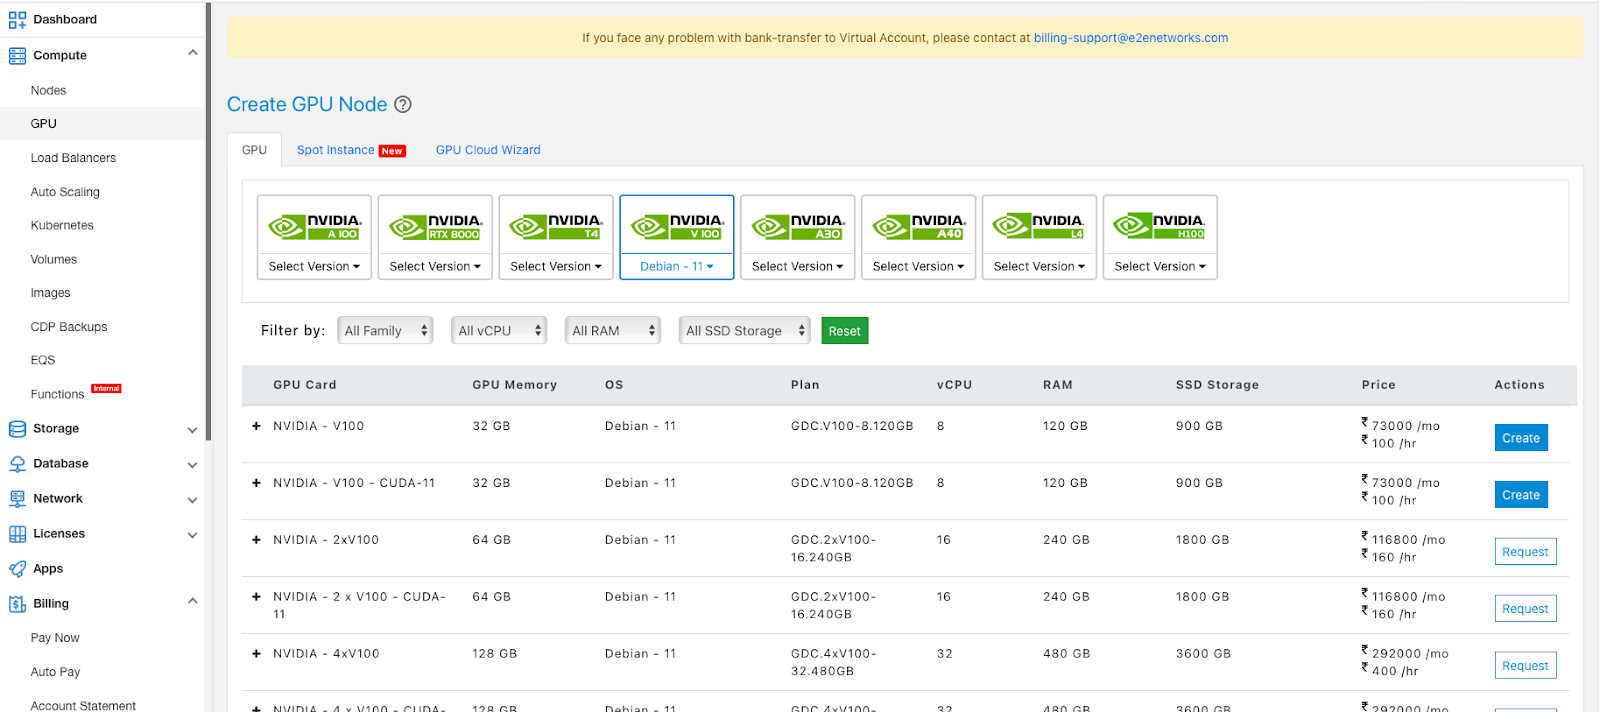1600x712 pixels.
Task: Select the NVIDIA V100 card logo
Action: pos(677,227)
